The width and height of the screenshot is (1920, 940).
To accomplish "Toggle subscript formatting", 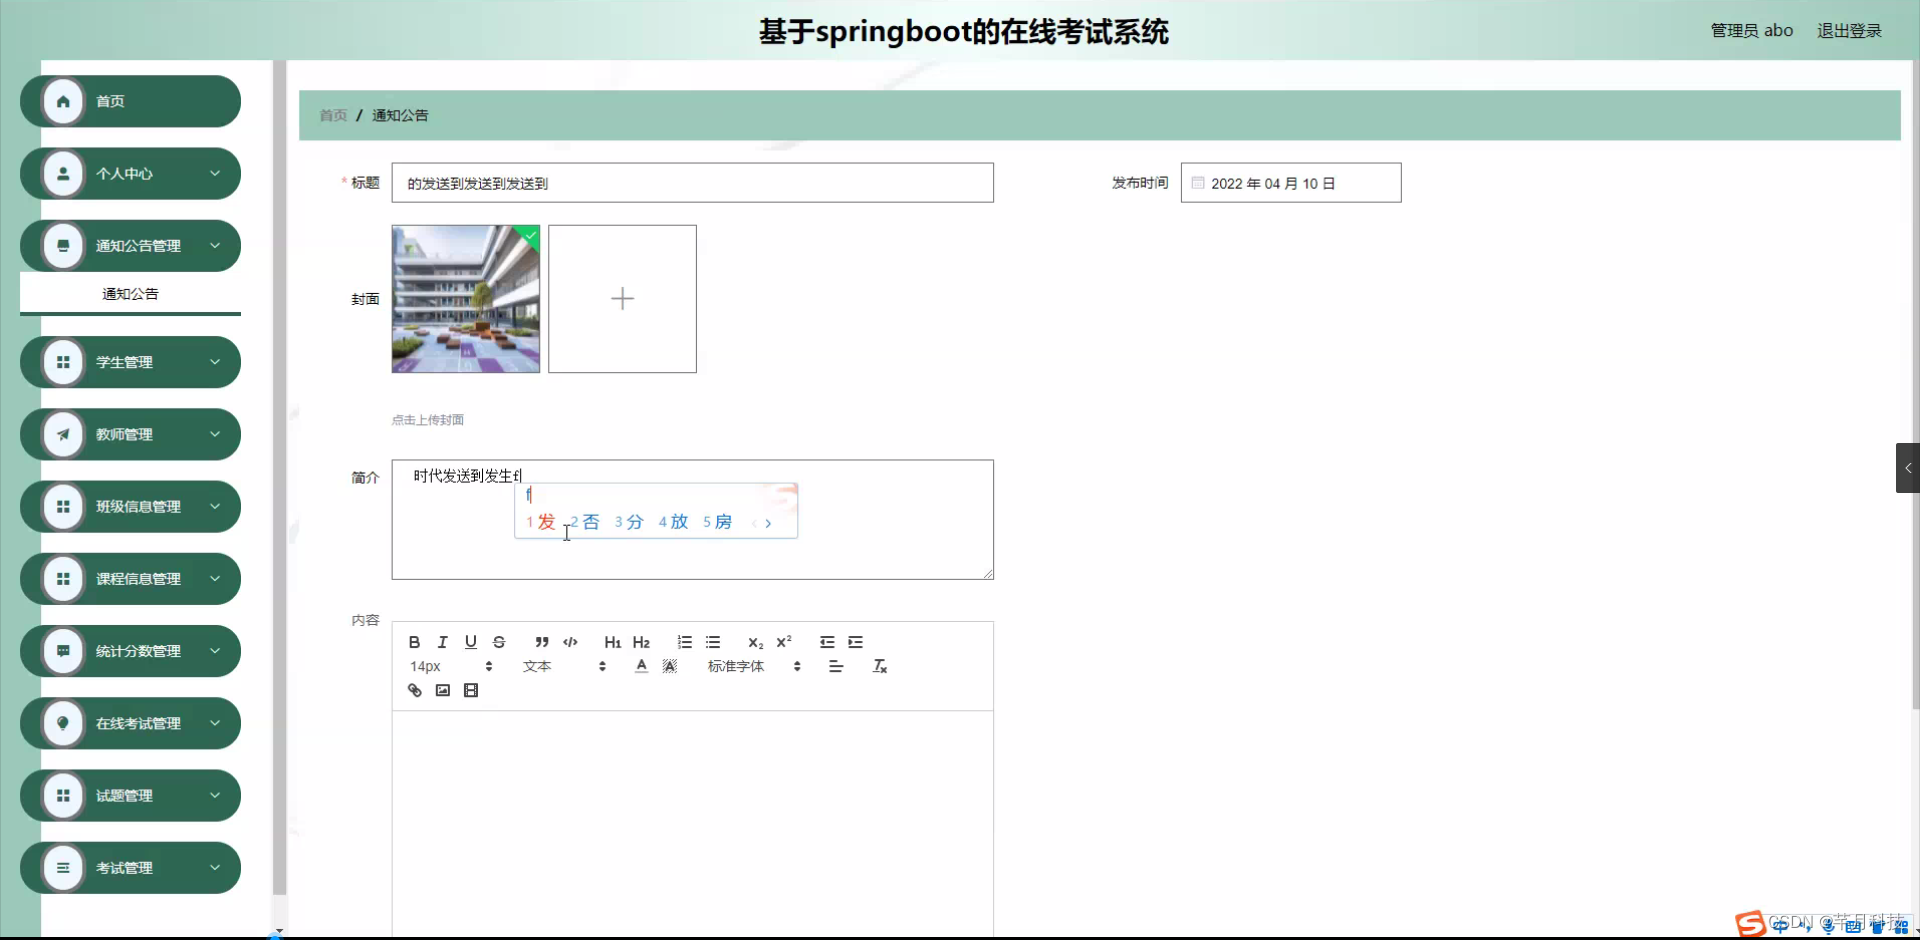I will (x=755, y=642).
